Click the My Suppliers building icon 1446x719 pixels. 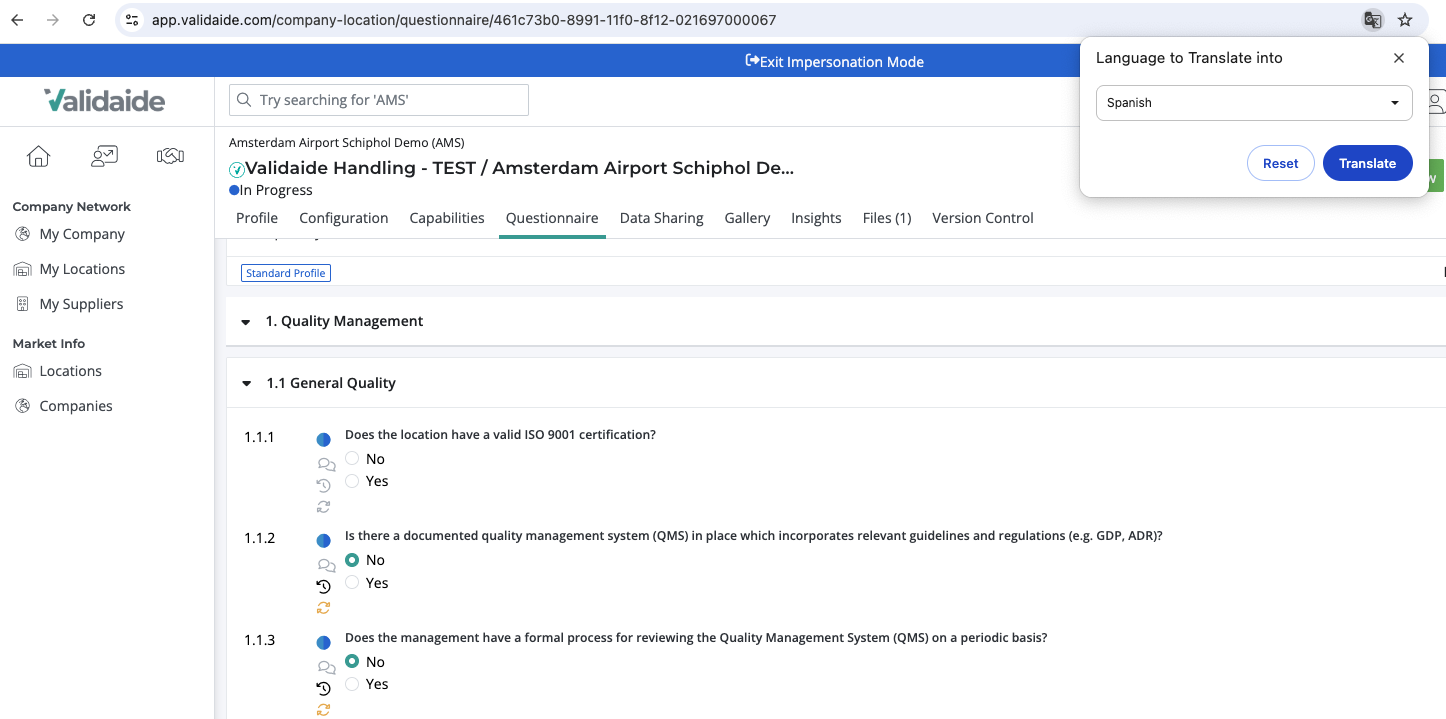(22, 304)
